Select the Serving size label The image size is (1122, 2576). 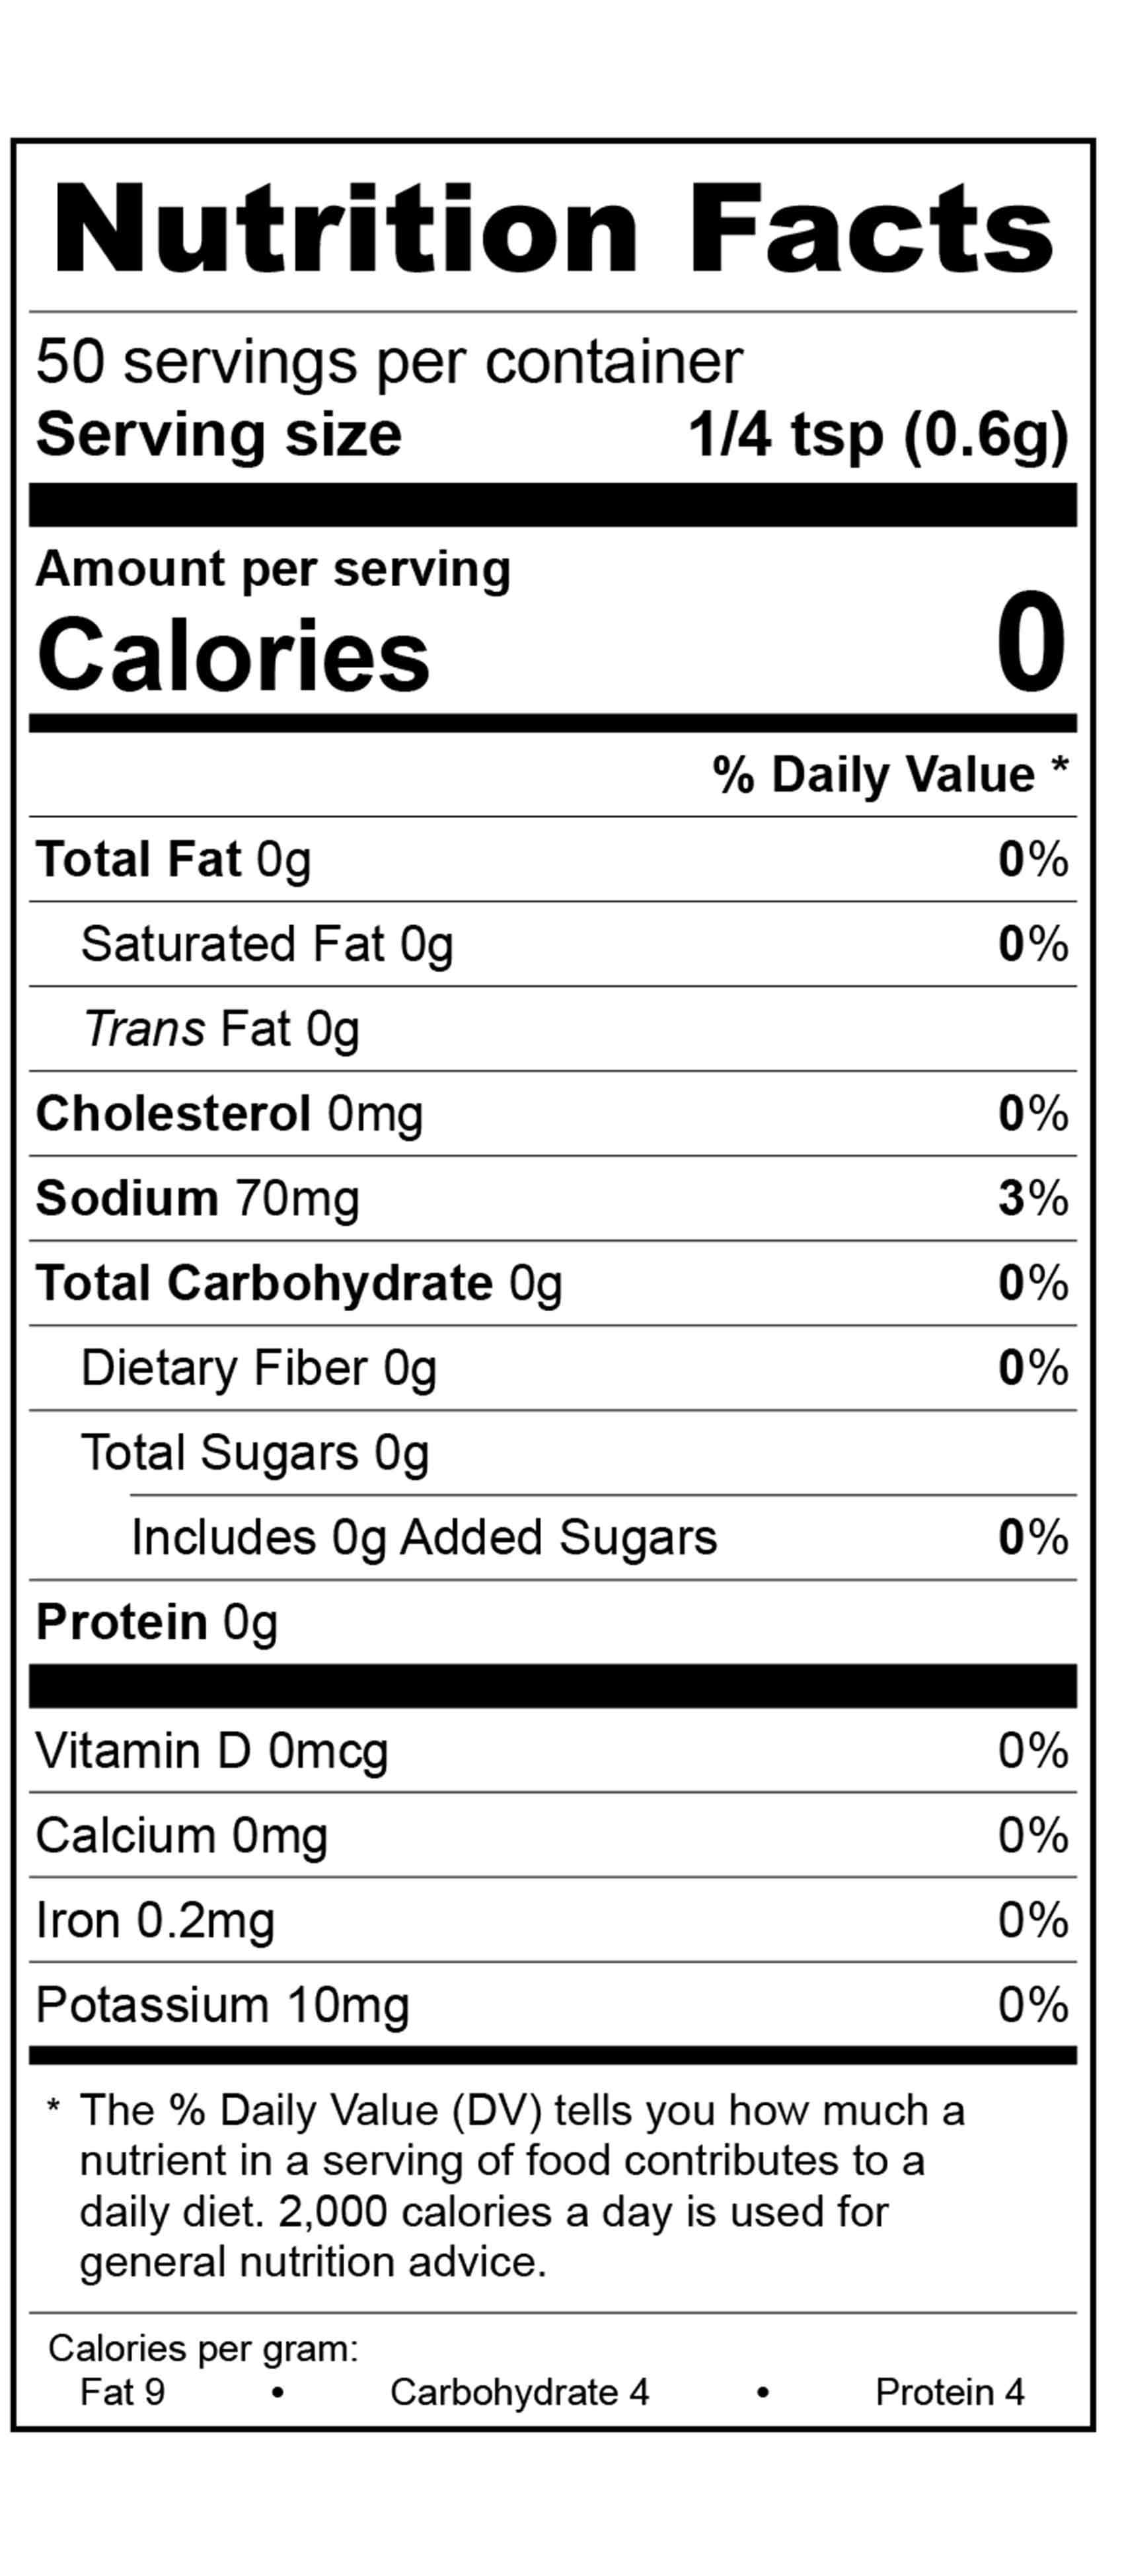coord(218,435)
